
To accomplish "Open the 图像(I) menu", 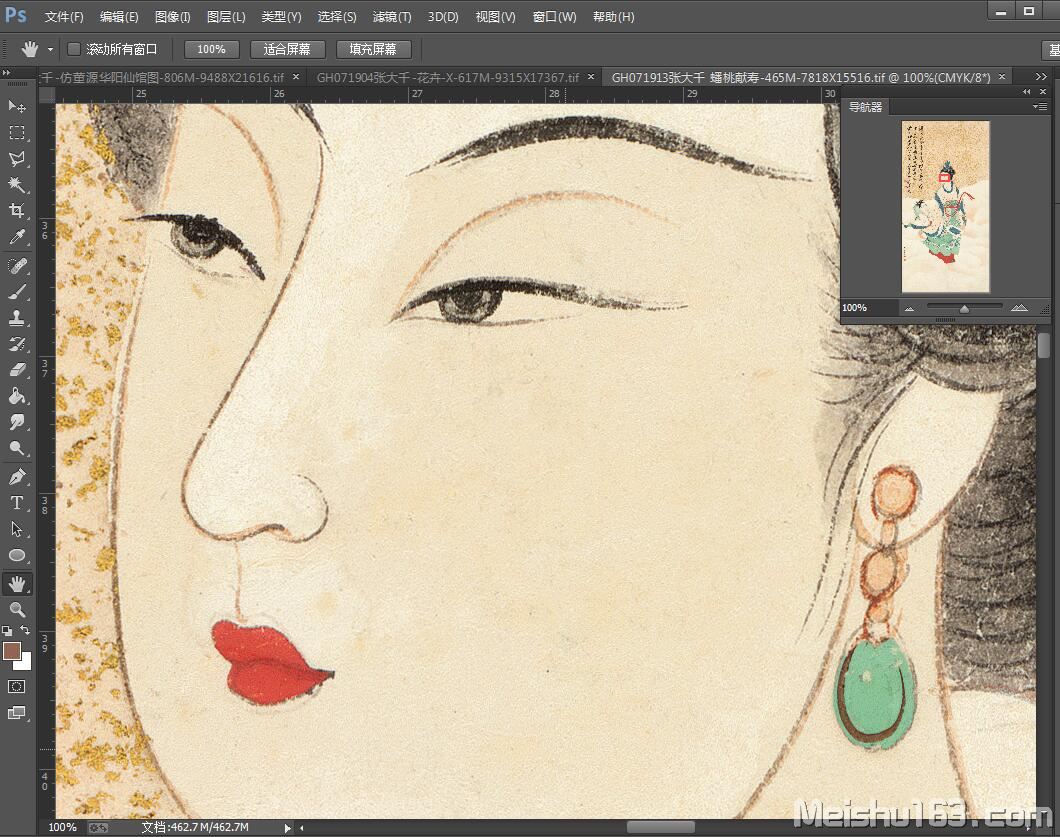I will coord(172,17).
